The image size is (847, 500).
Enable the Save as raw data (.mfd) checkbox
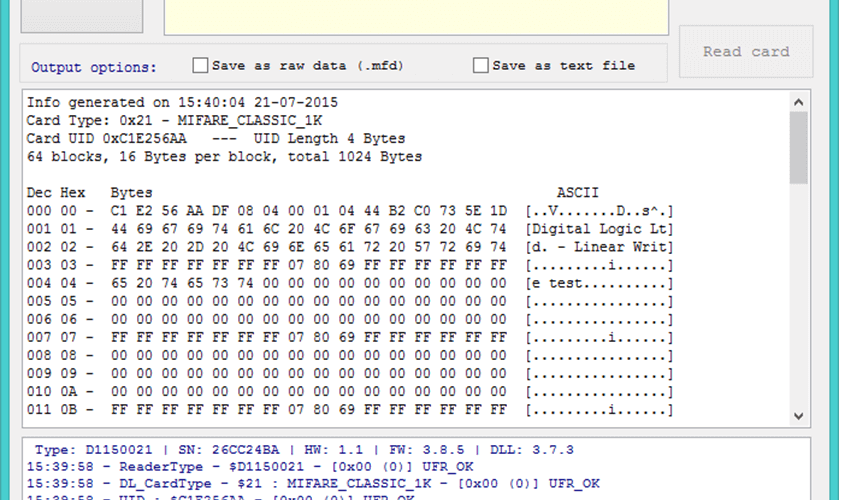(200, 65)
